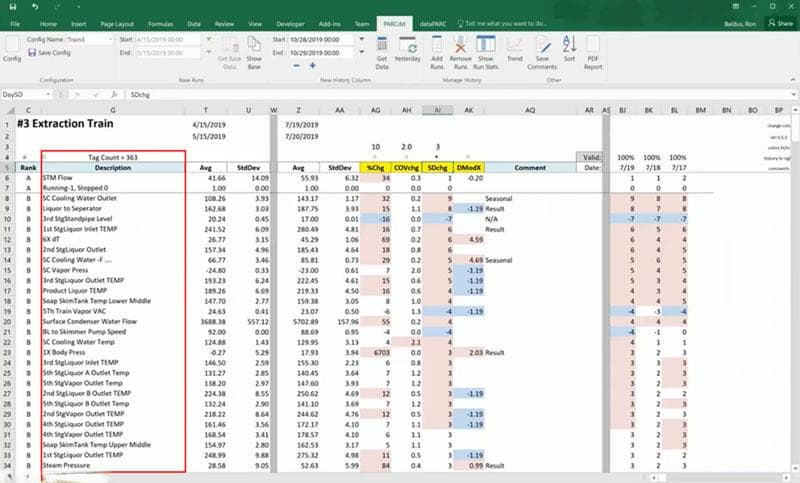Click the minus button under End date
This screenshot has width=800, height=483.
pos(296,66)
